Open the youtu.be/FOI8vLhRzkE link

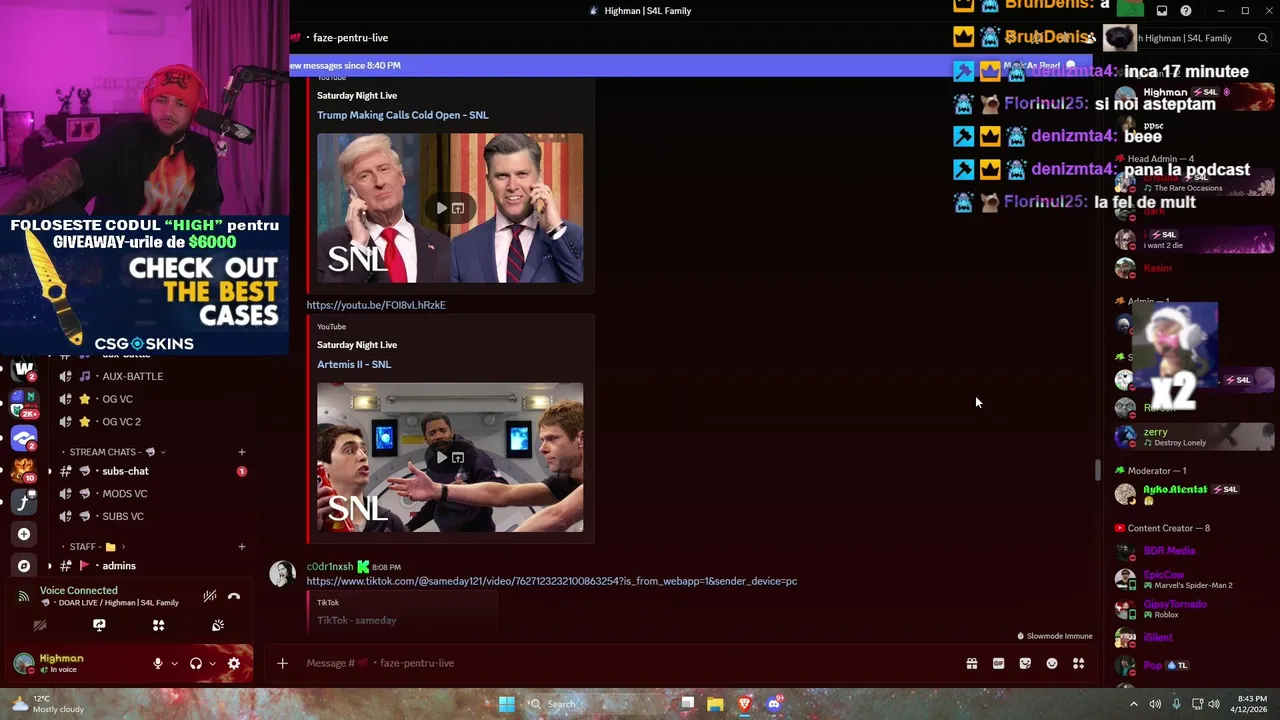tap(376, 305)
